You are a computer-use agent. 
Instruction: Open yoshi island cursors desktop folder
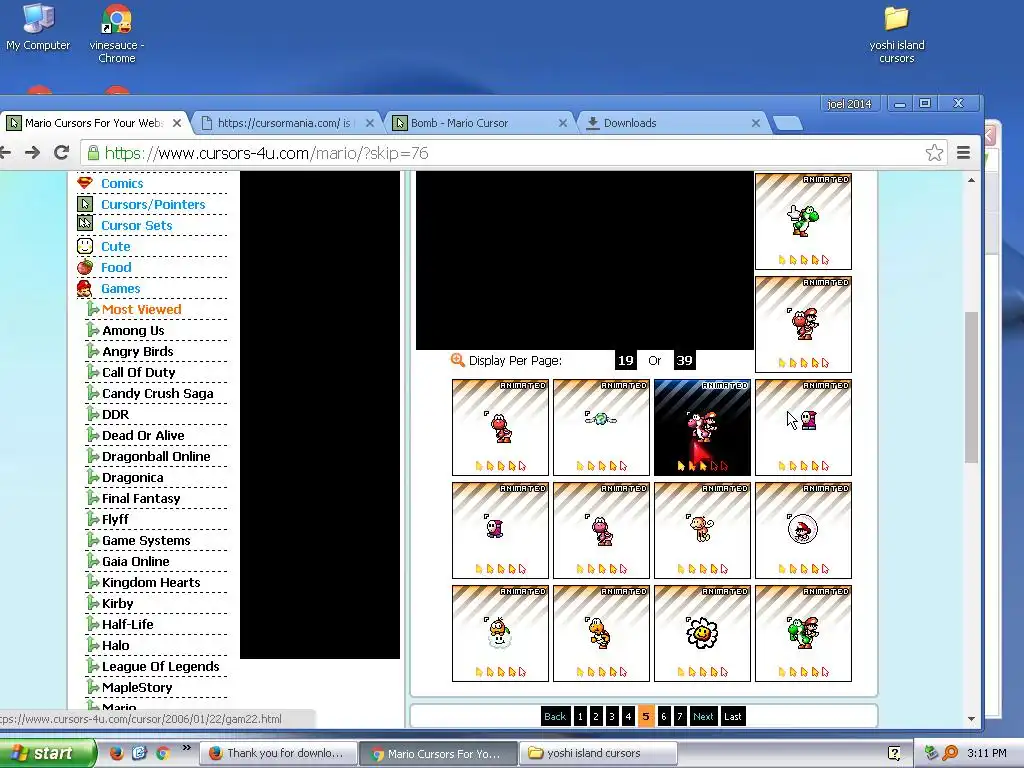[x=897, y=34]
